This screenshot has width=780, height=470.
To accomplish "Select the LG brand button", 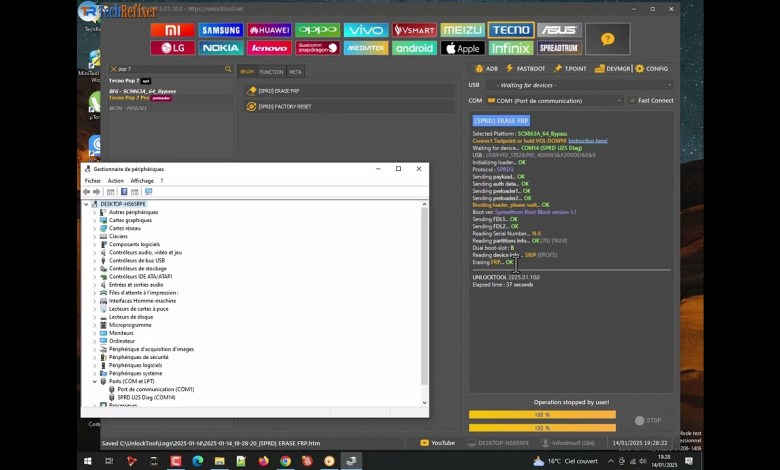I will click(173, 48).
